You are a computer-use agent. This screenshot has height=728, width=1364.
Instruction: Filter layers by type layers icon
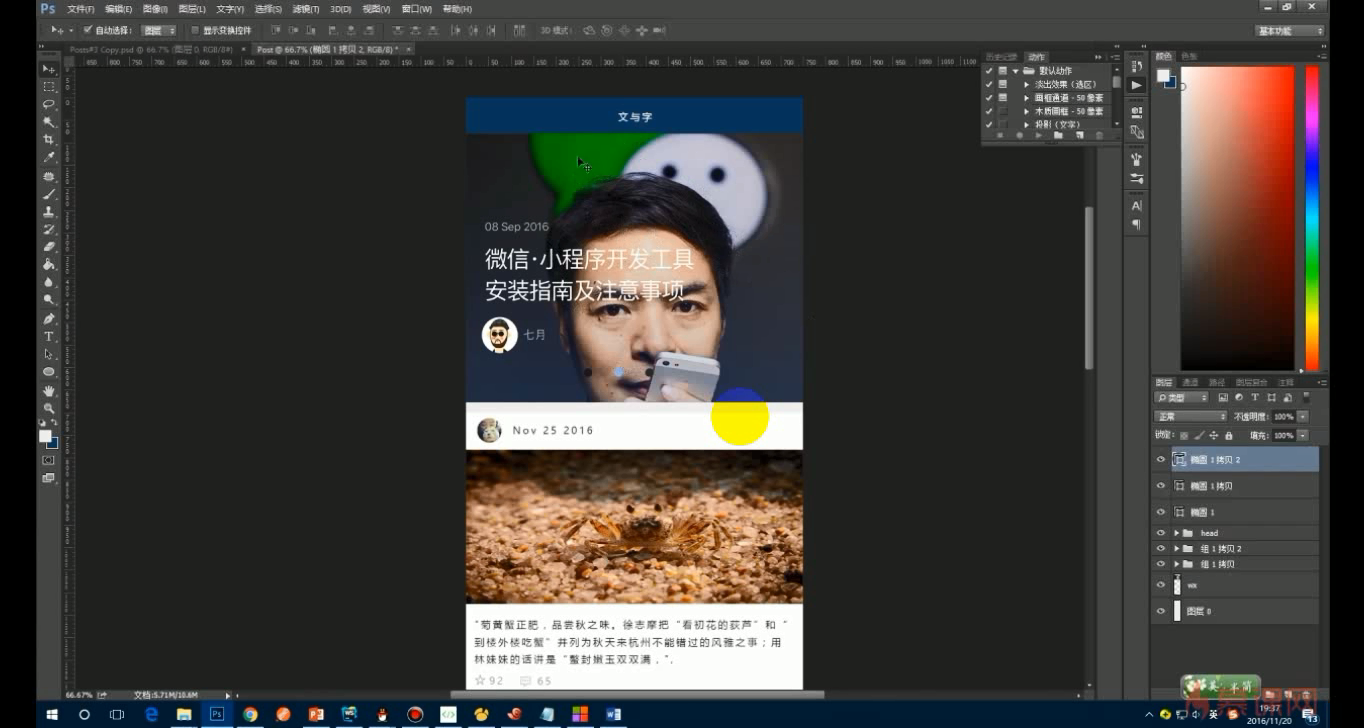[1255, 398]
